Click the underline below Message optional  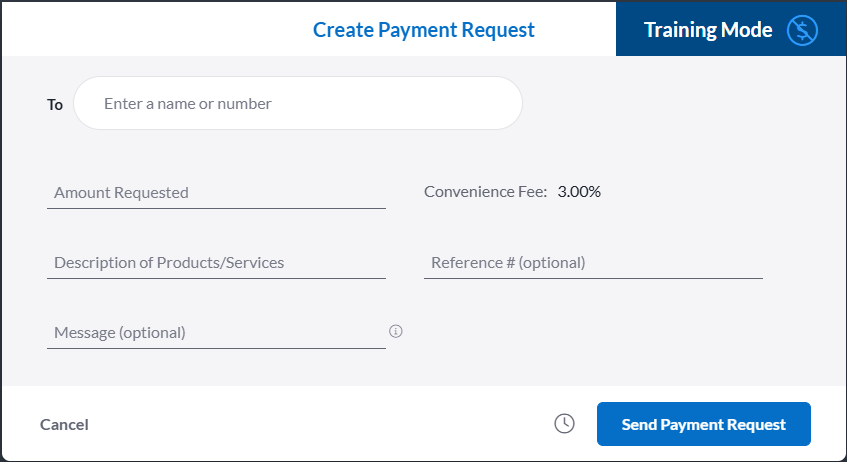[x=216, y=348]
